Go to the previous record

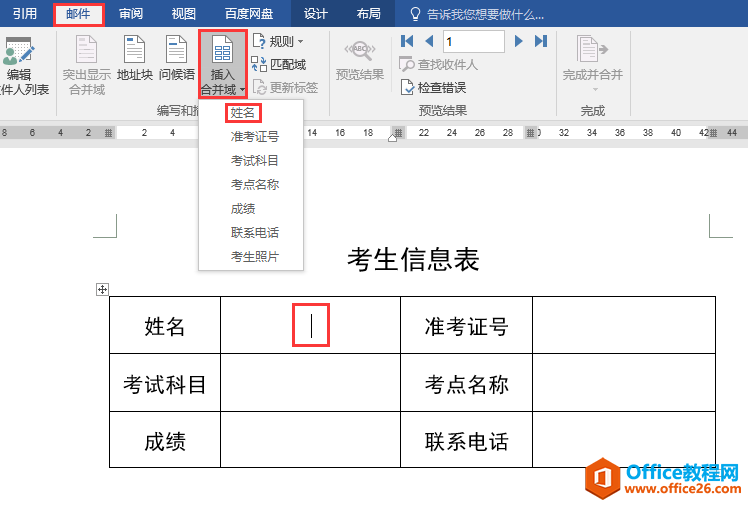(x=429, y=41)
